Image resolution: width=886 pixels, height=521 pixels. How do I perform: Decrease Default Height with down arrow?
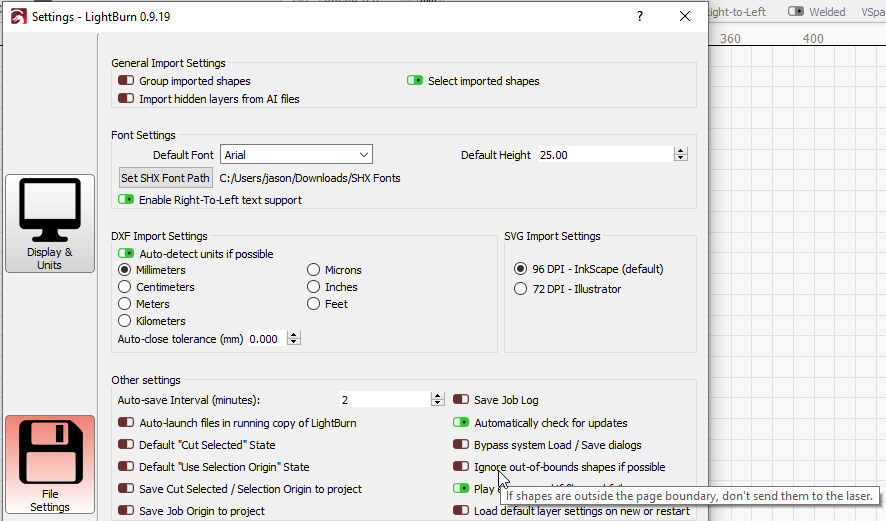(x=681, y=158)
